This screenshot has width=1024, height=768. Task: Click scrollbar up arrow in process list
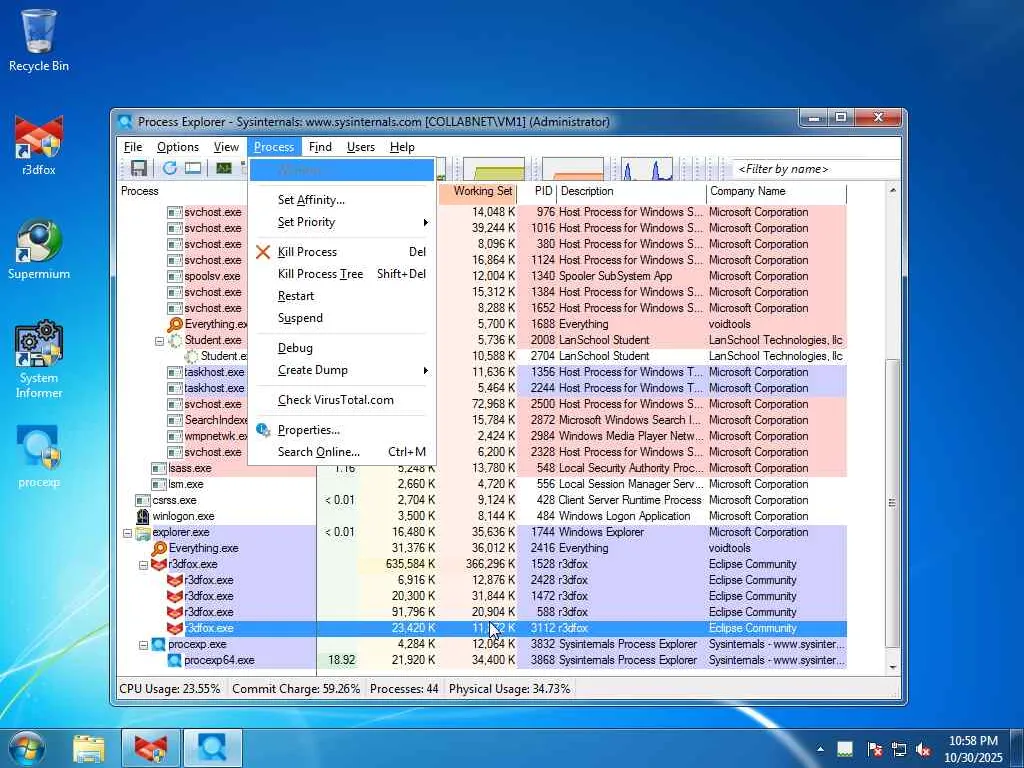892,191
